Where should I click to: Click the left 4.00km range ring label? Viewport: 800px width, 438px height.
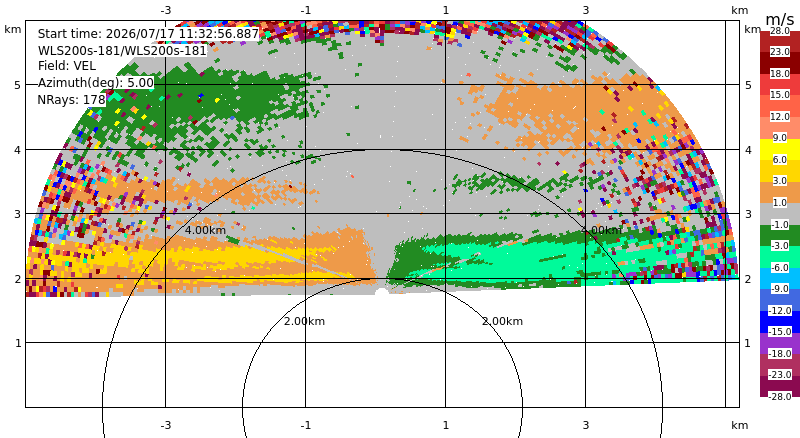205,230
